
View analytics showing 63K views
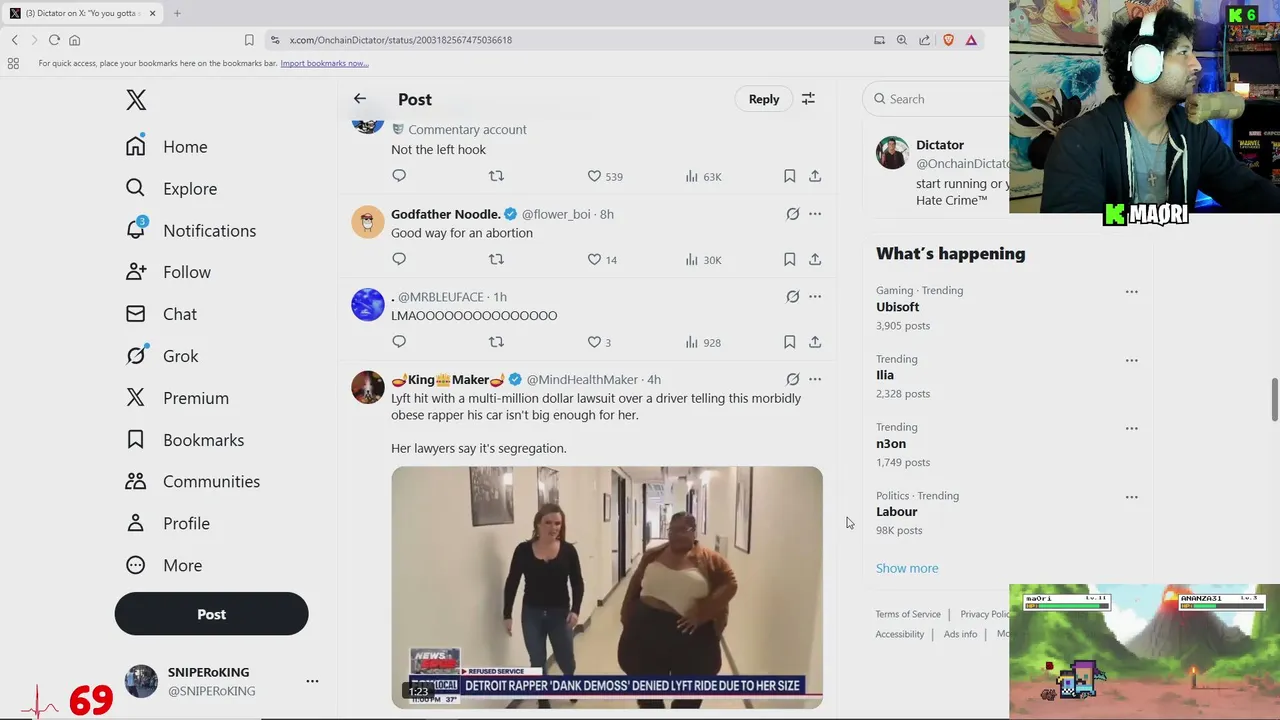click(x=703, y=176)
